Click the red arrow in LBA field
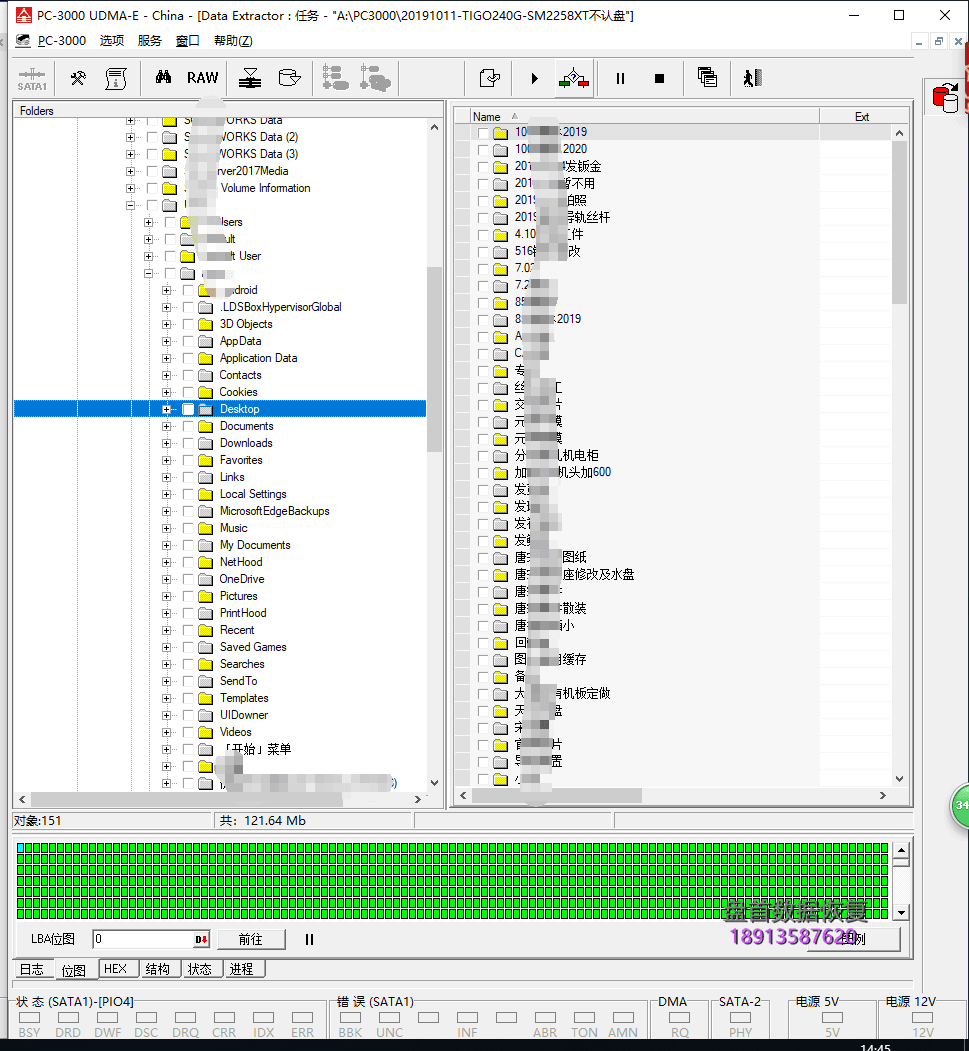This screenshot has height=1051, width=969. click(x=201, y=939)
